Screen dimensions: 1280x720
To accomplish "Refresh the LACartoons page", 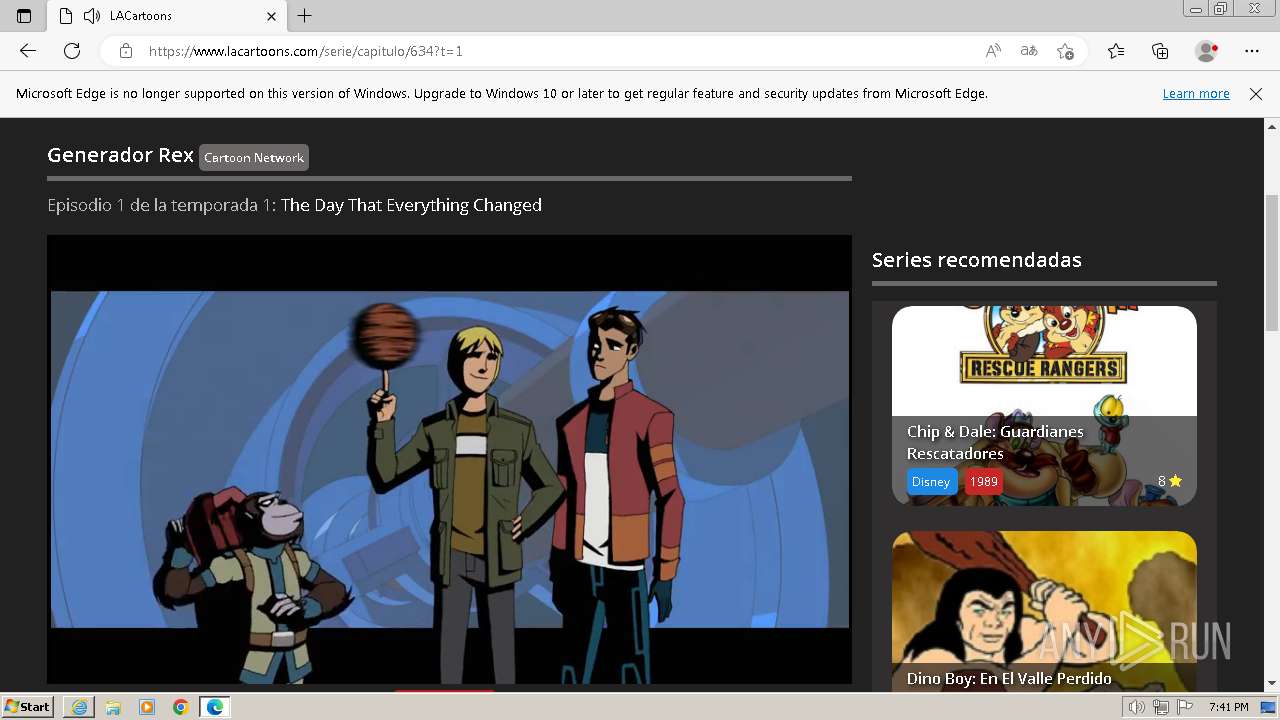I will click(72, 51).
